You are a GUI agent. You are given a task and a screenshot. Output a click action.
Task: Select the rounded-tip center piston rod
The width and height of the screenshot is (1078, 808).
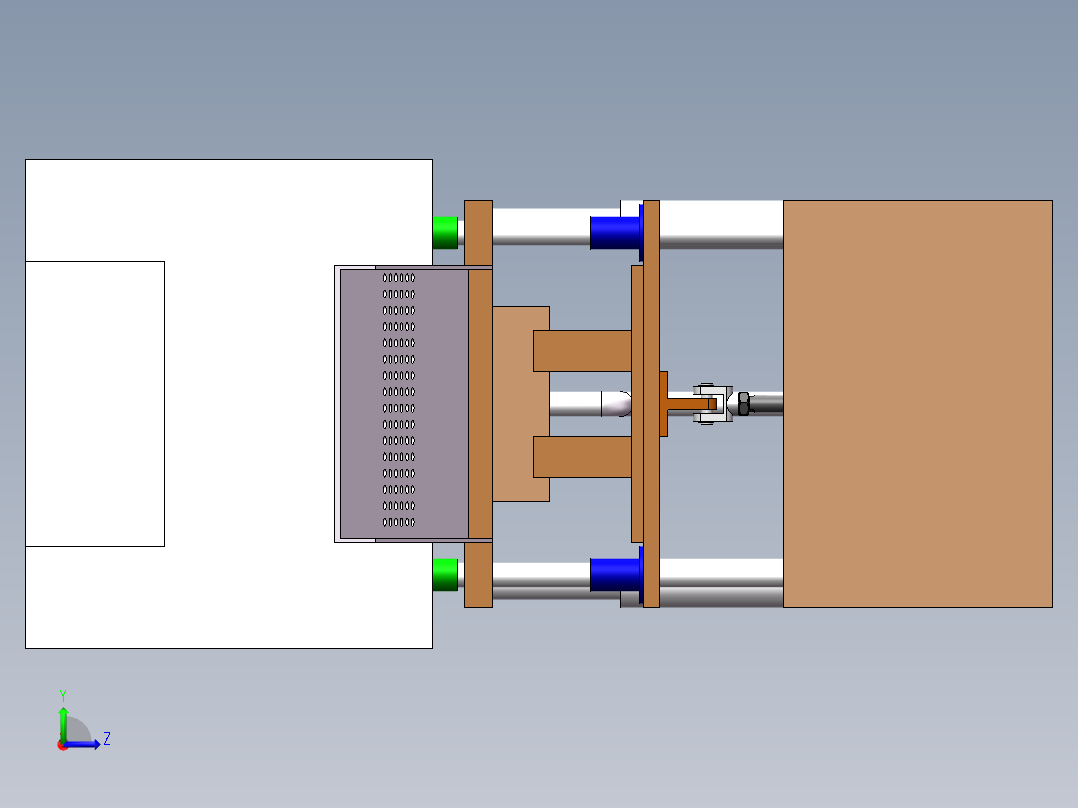591,404
